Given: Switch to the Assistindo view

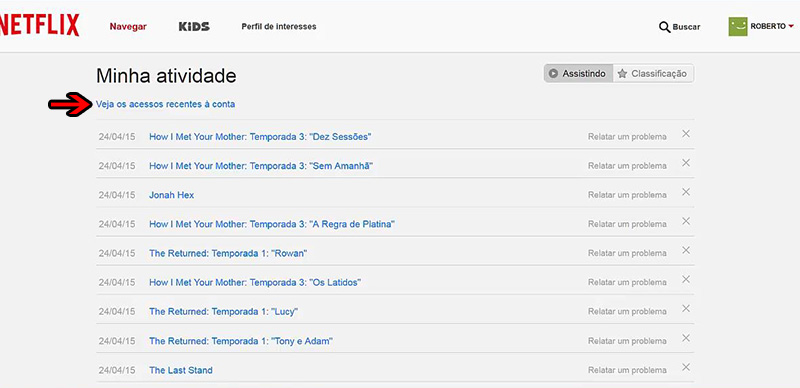Looking at the screenshot, I should tap(578, 74).
